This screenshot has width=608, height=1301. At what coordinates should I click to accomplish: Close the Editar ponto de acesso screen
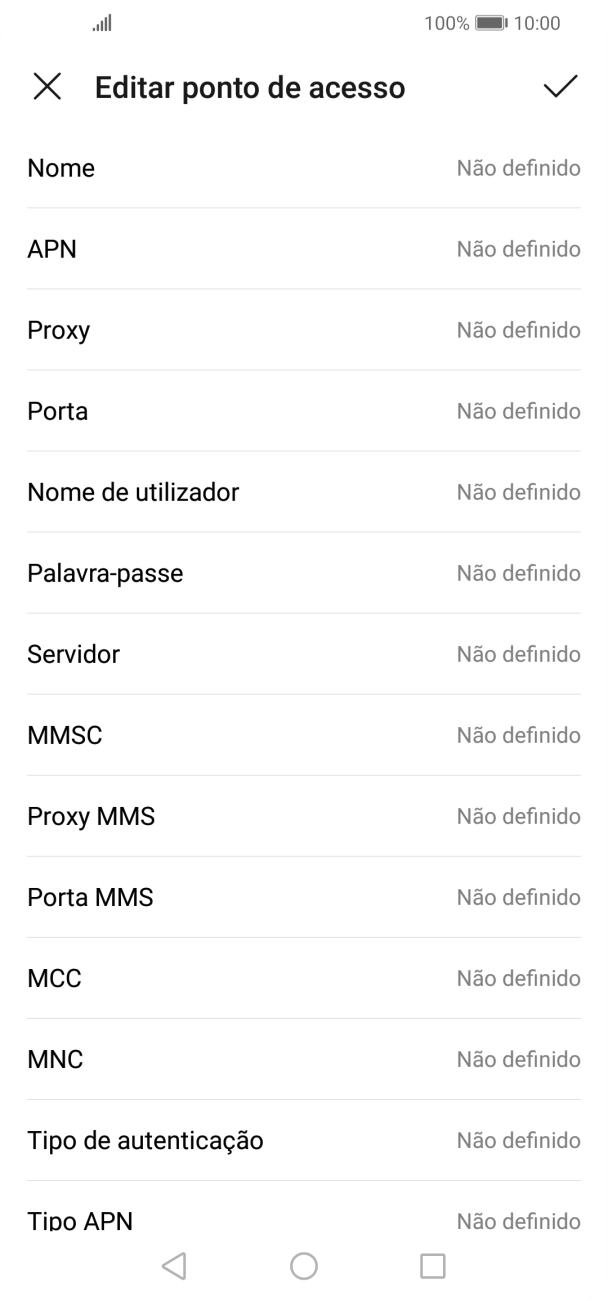(47, 88)
